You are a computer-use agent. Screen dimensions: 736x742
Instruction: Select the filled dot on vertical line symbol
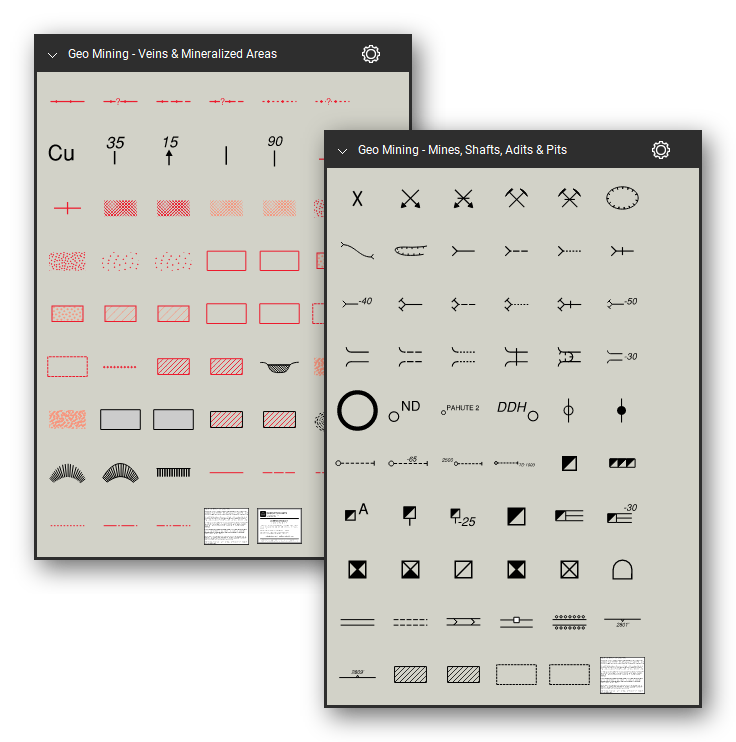(x=622, y=410)
